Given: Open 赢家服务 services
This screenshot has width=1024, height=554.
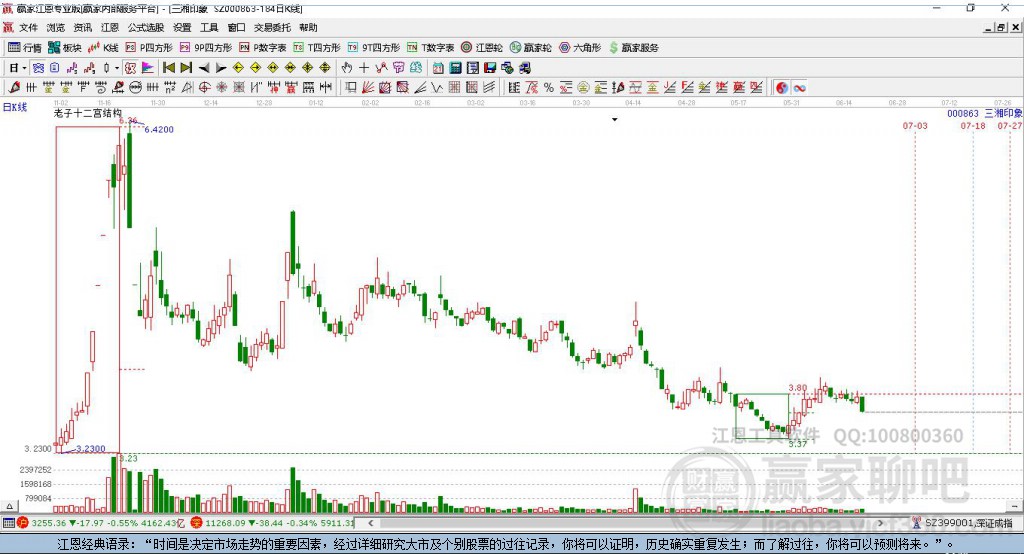Looking at the screenshot, I should [633, 48].
